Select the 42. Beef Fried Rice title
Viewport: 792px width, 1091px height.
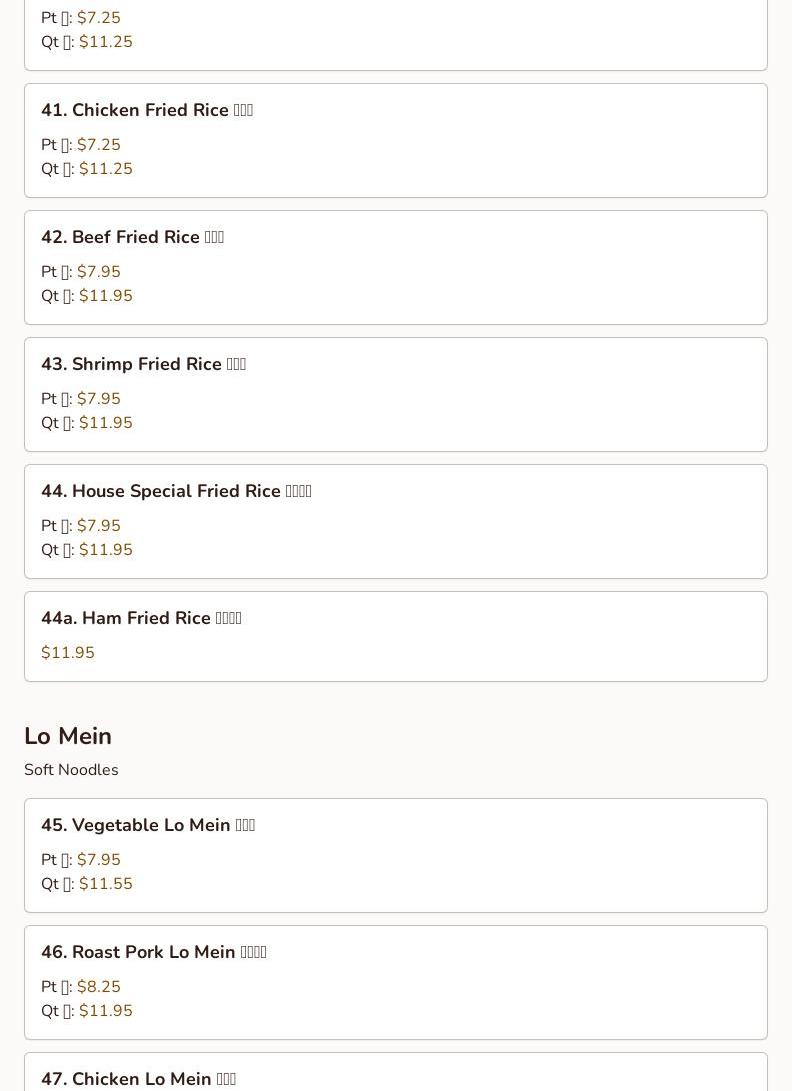click(132, 238)
